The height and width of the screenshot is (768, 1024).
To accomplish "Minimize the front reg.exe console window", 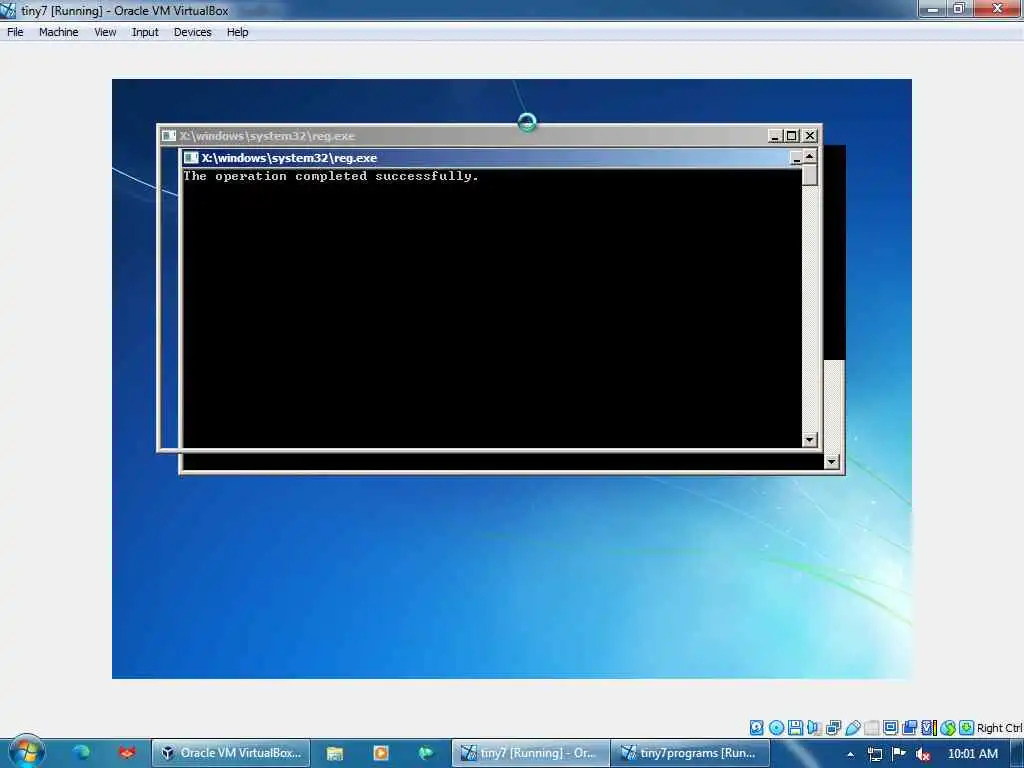I will coord(795,158).
